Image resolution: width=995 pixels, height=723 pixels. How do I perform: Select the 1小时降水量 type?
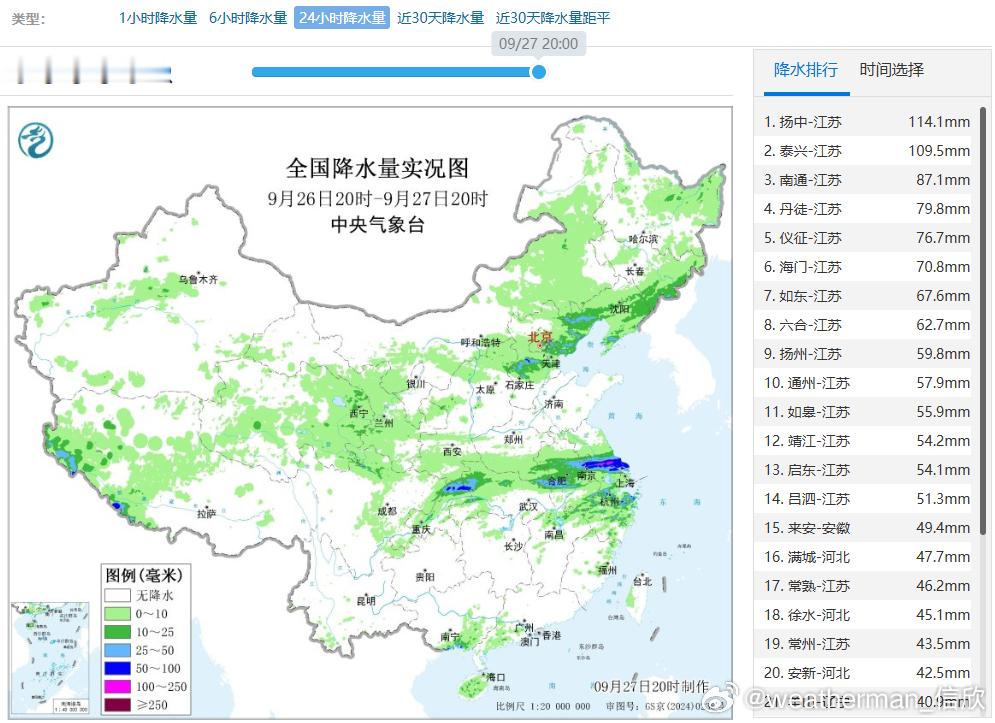[158, 18]
